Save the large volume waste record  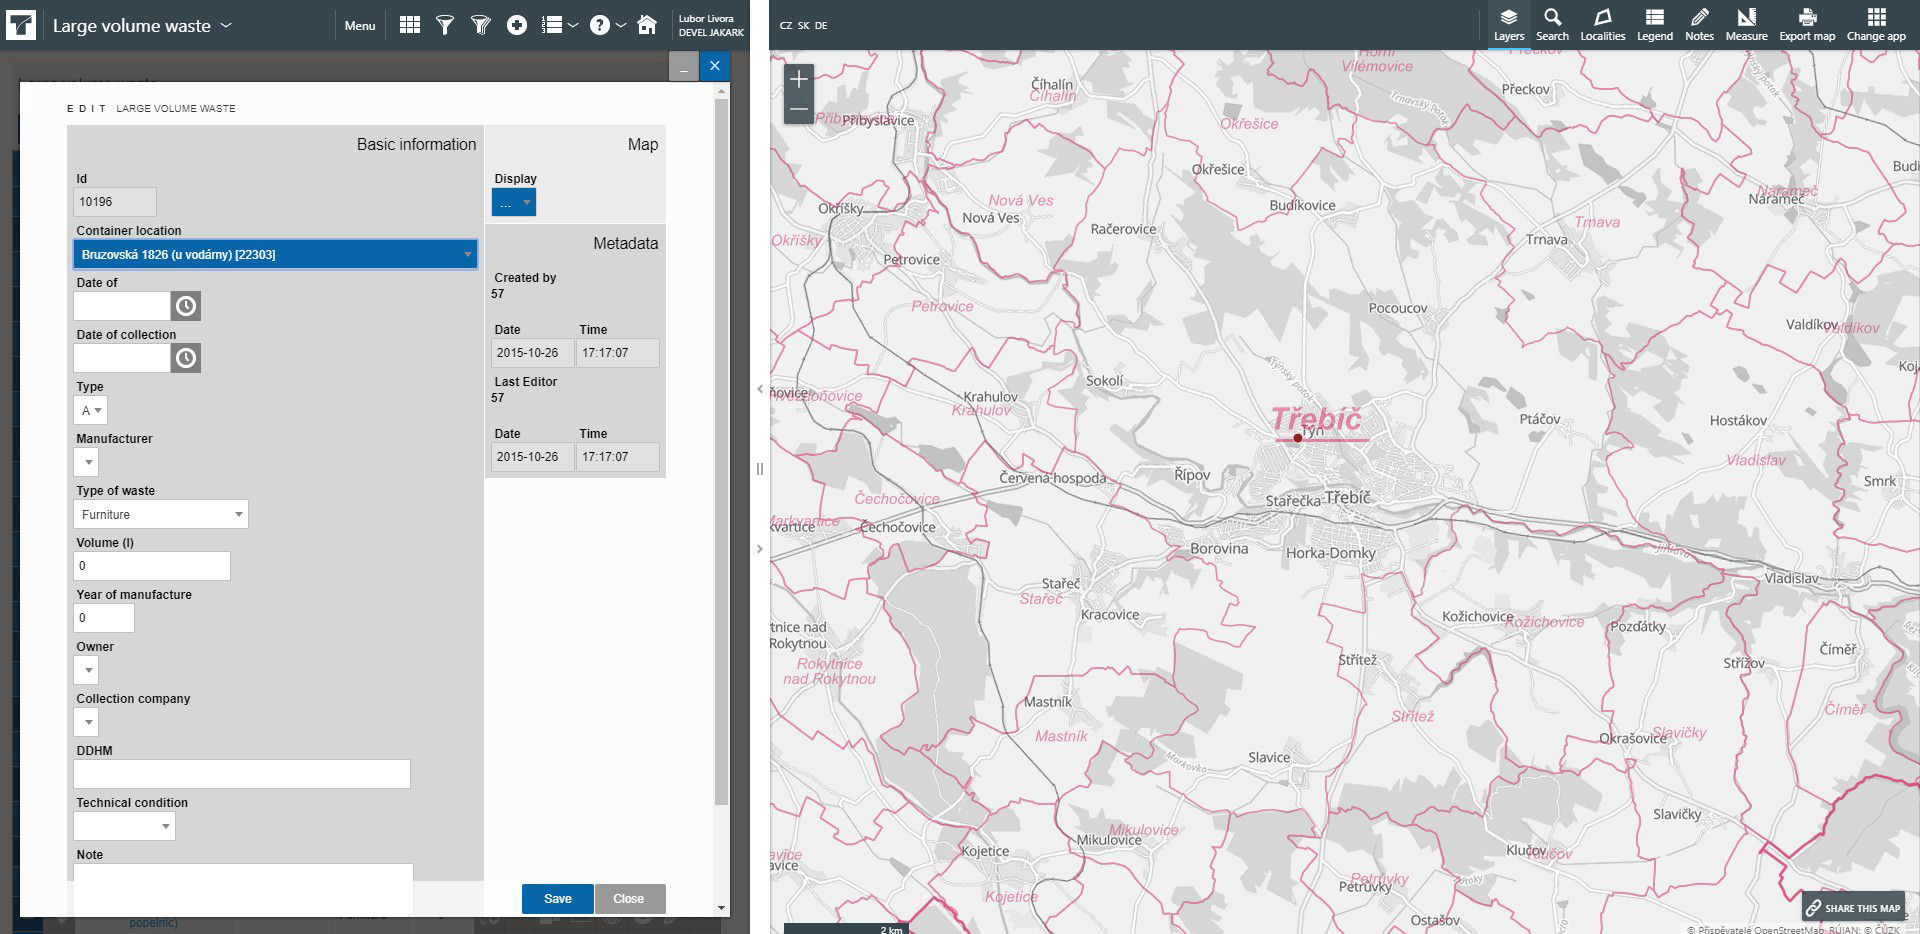(x=557, y=898)
